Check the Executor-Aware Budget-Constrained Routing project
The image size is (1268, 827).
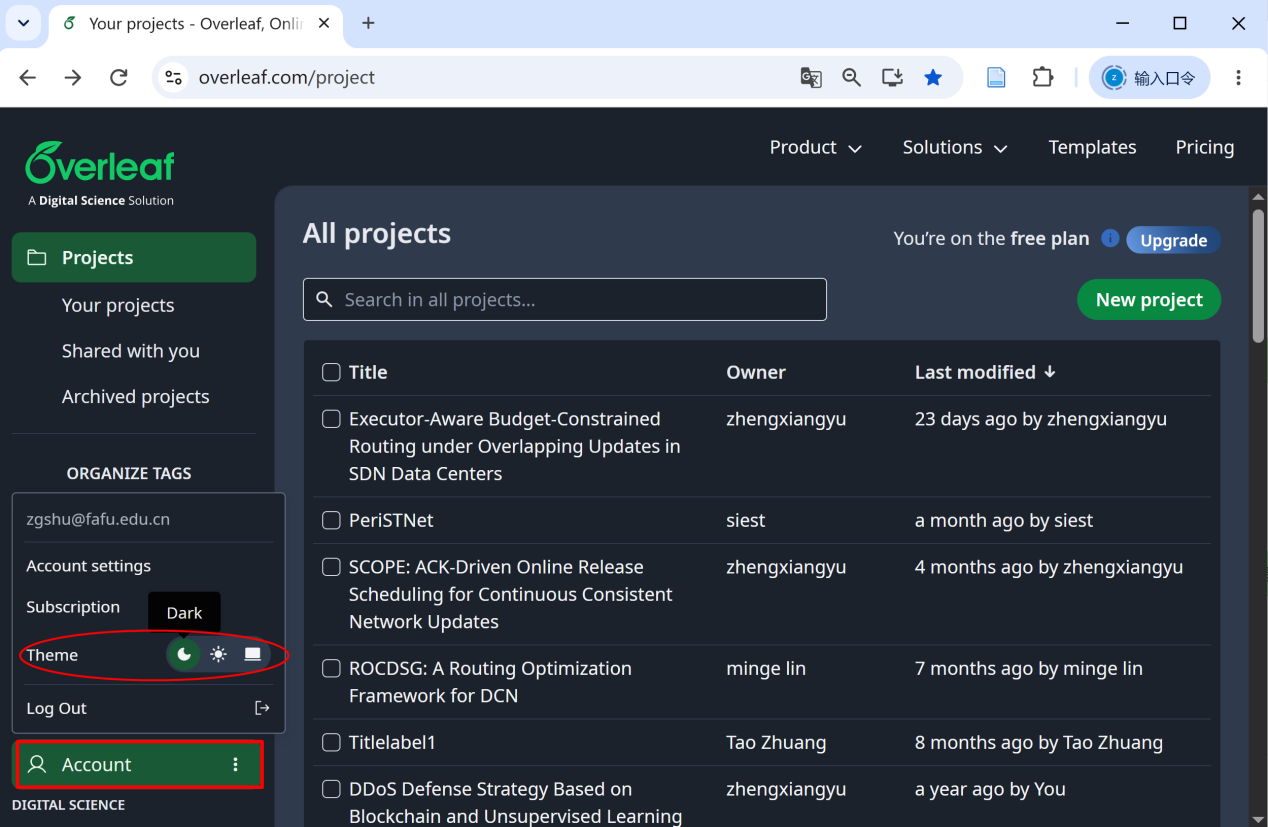[x=331, y=419]
